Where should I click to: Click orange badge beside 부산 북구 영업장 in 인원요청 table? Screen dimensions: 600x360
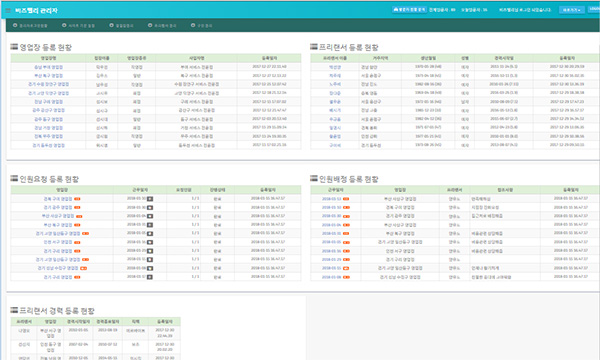[x=77, y=225]
